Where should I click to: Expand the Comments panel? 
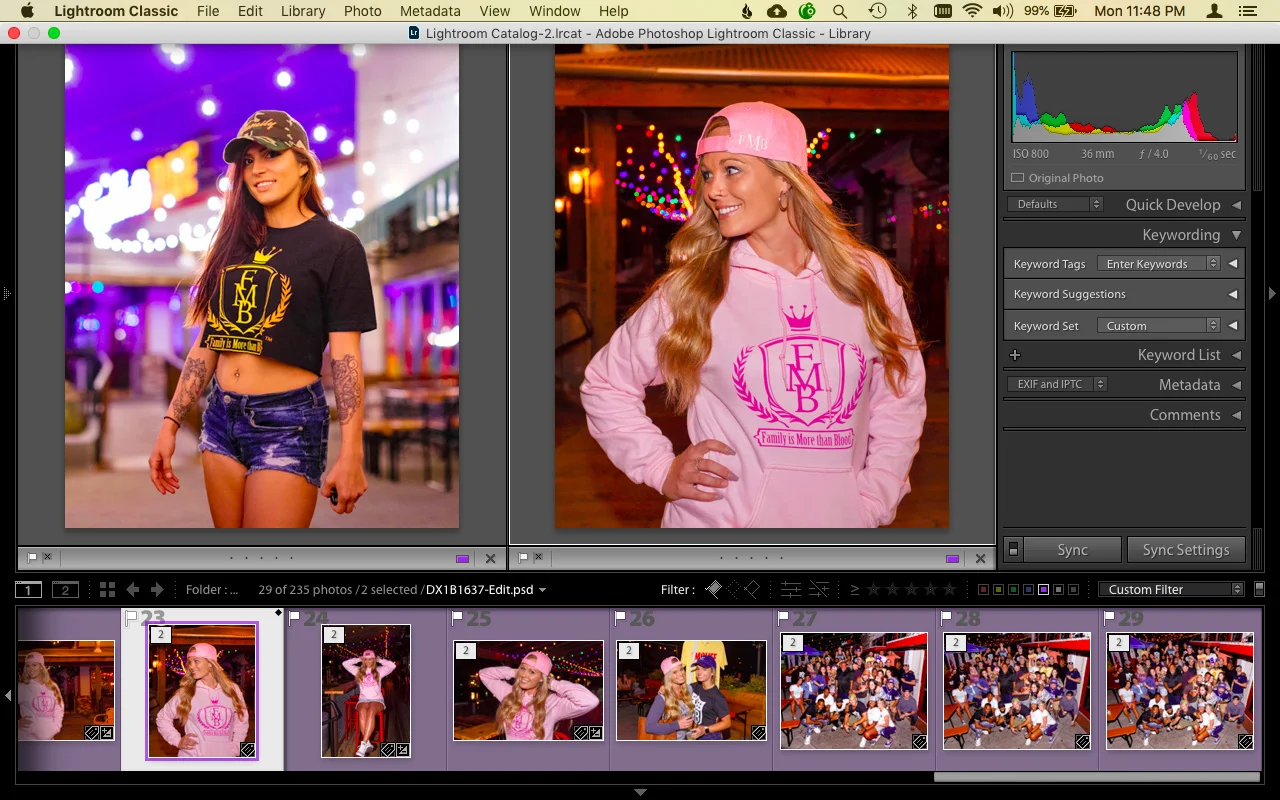coord(1236,415)
